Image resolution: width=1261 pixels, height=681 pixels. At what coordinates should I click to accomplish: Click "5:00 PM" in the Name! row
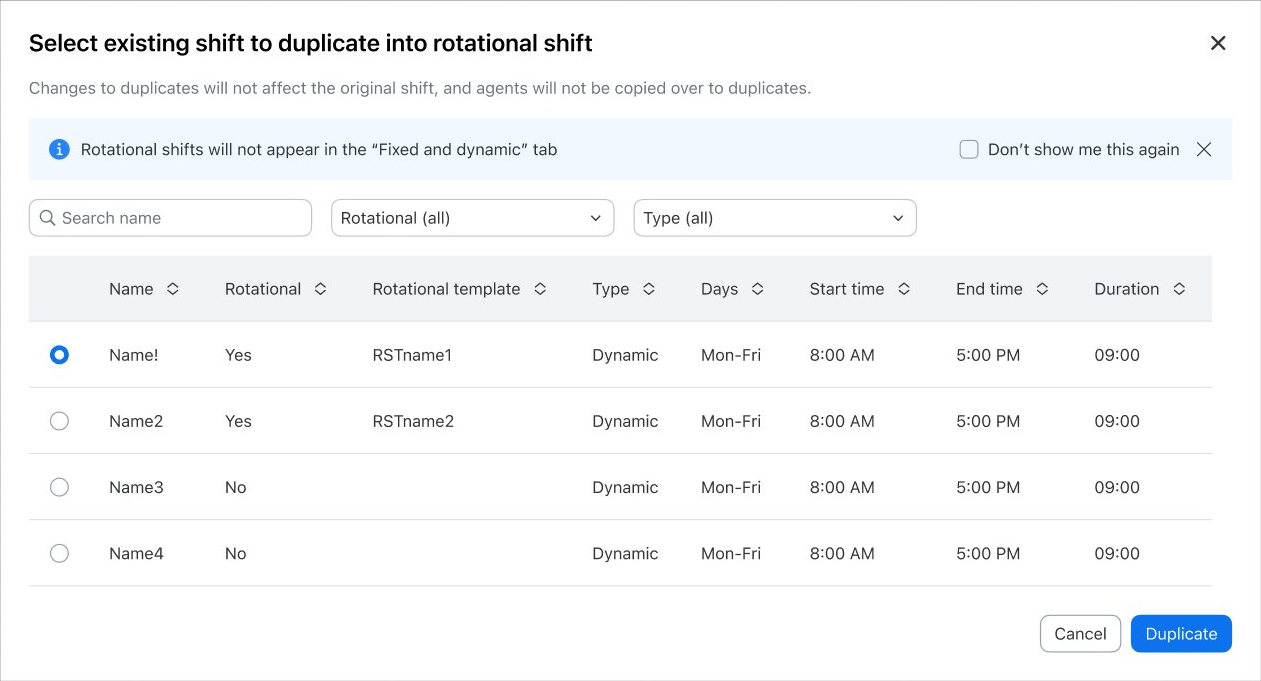[x=988, y=355]
